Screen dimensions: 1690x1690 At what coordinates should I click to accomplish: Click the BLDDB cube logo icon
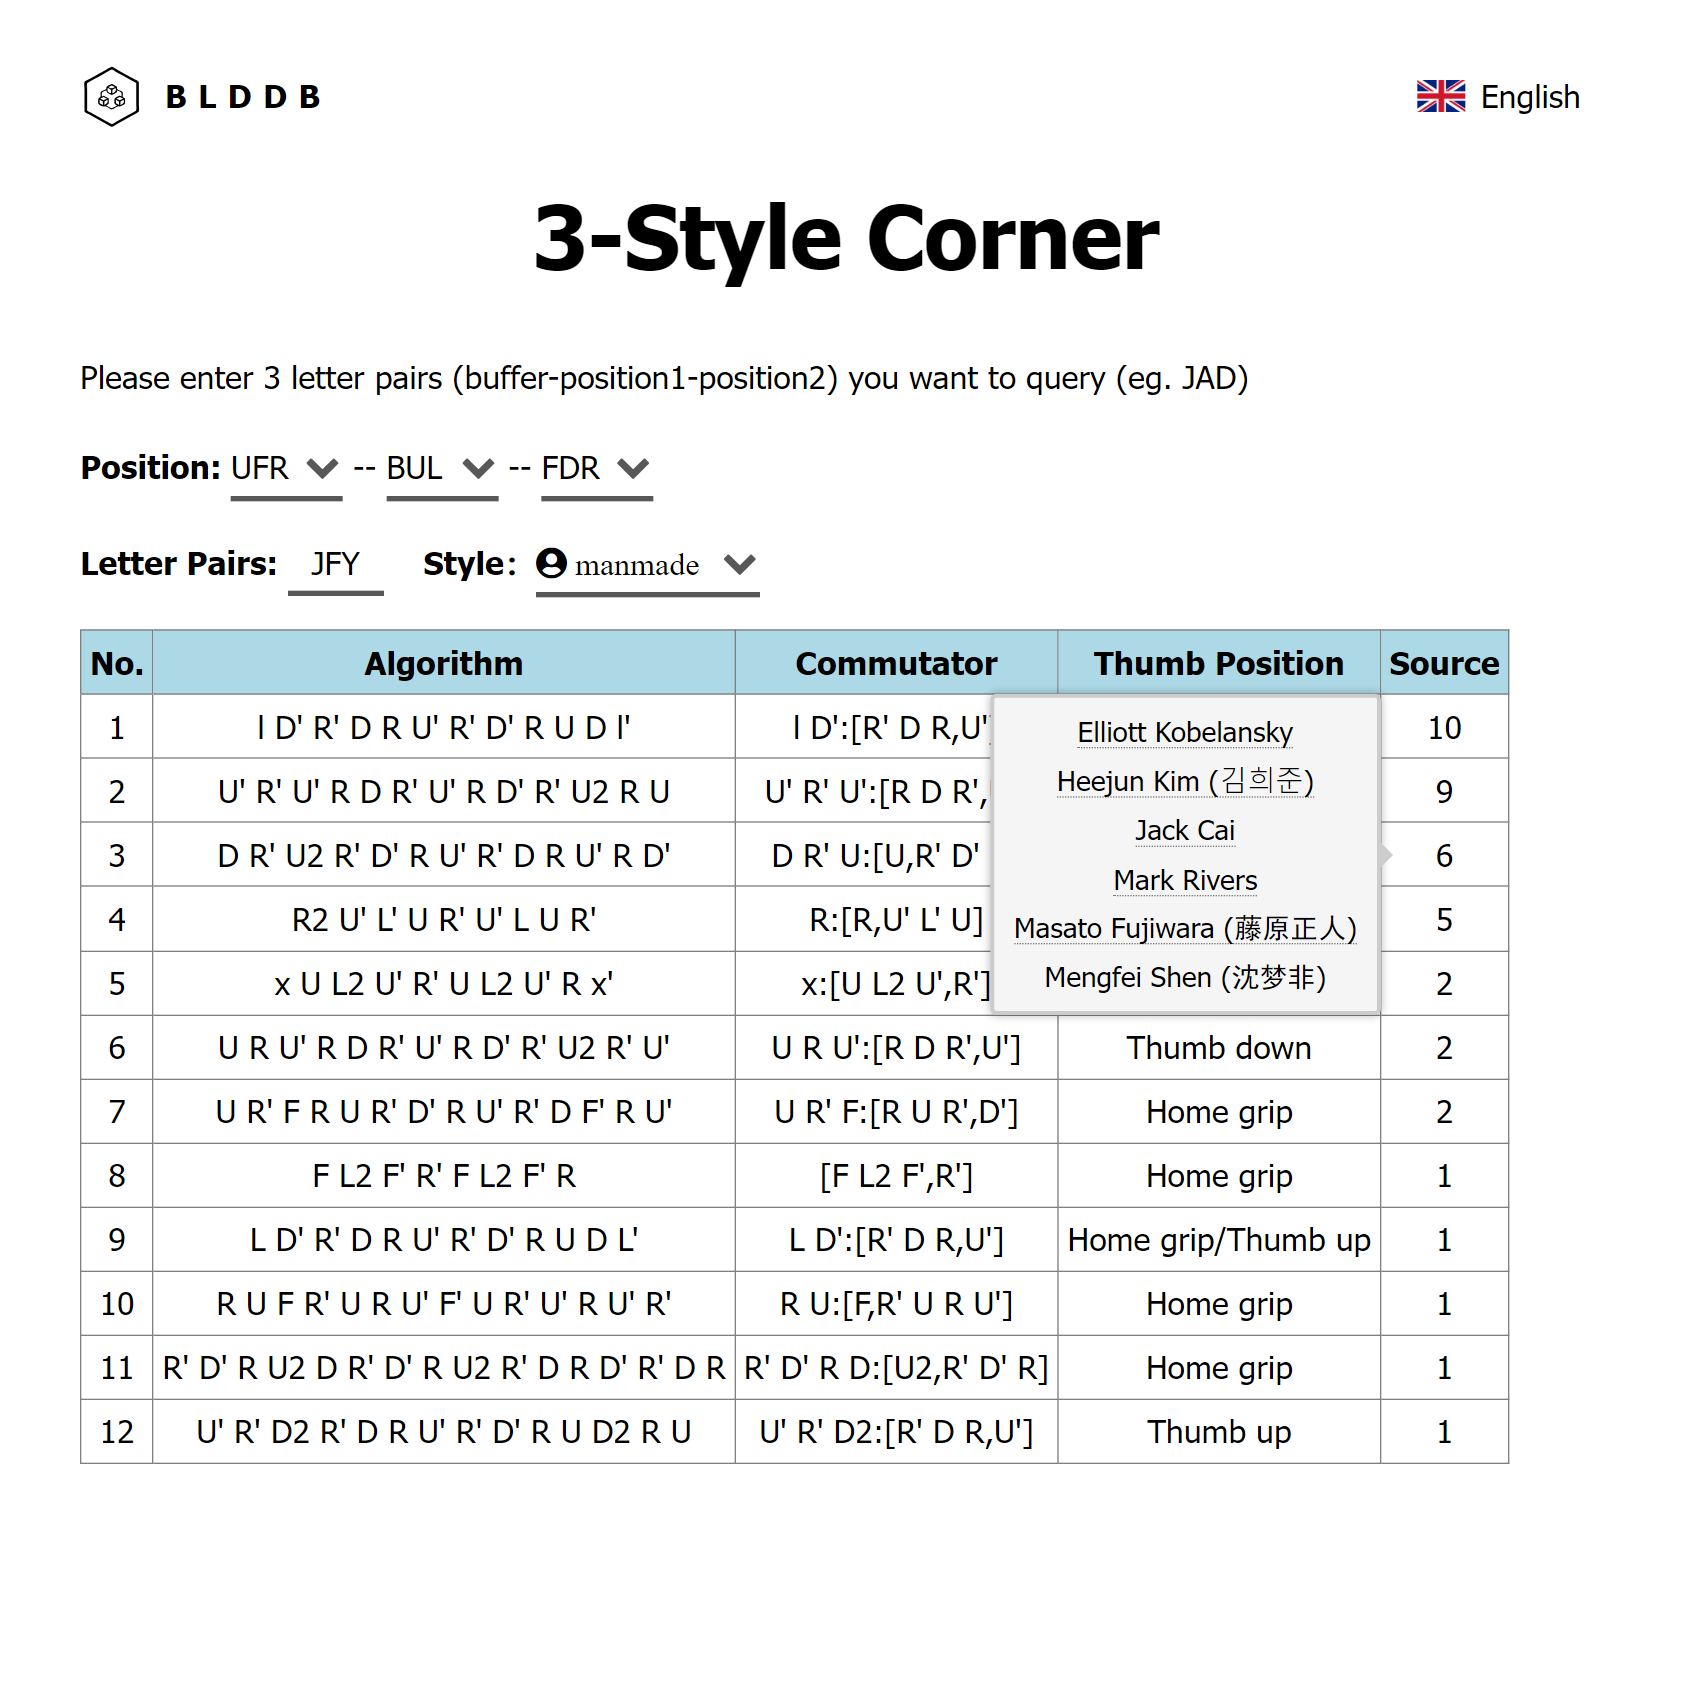click(x=111, y=97)
